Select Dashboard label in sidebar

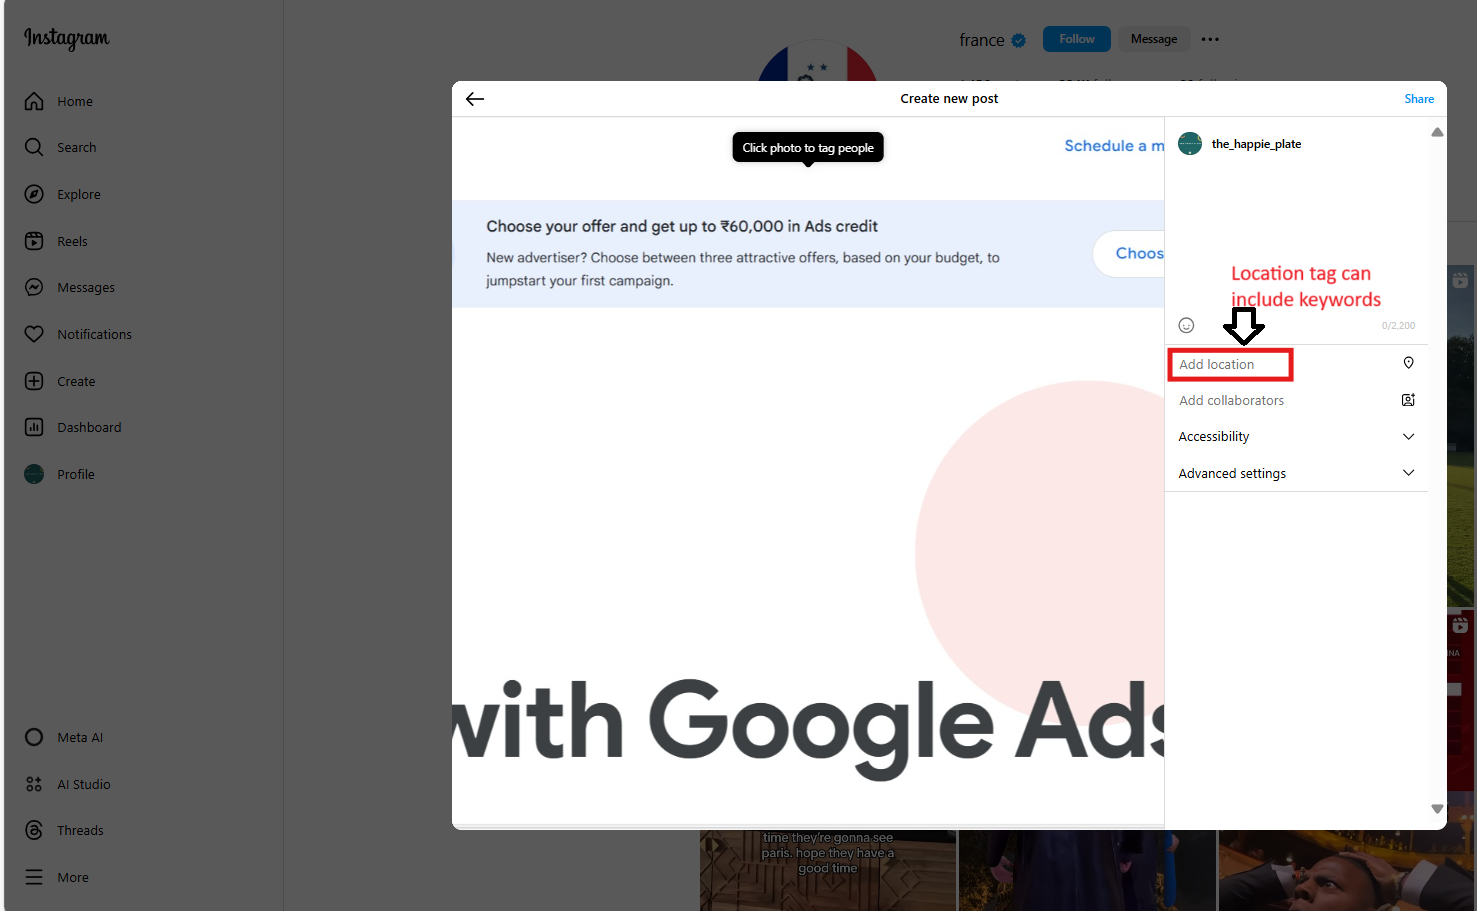click(x=89, y=427)
